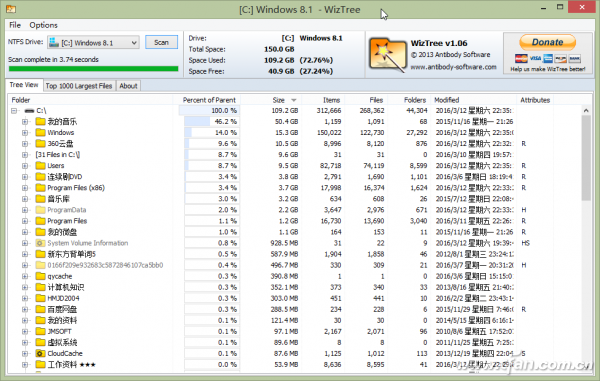Open the About tab
This screenshot has height=381, width=600.
click(x=128, y=86)
